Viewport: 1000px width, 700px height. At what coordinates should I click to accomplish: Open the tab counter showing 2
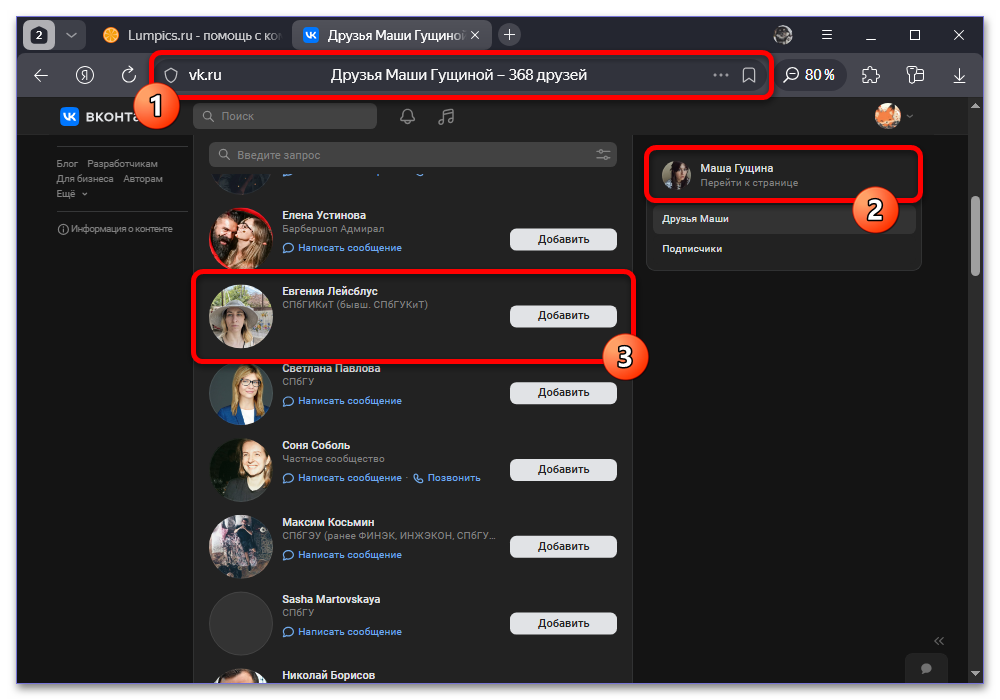(x=38, y=35)
